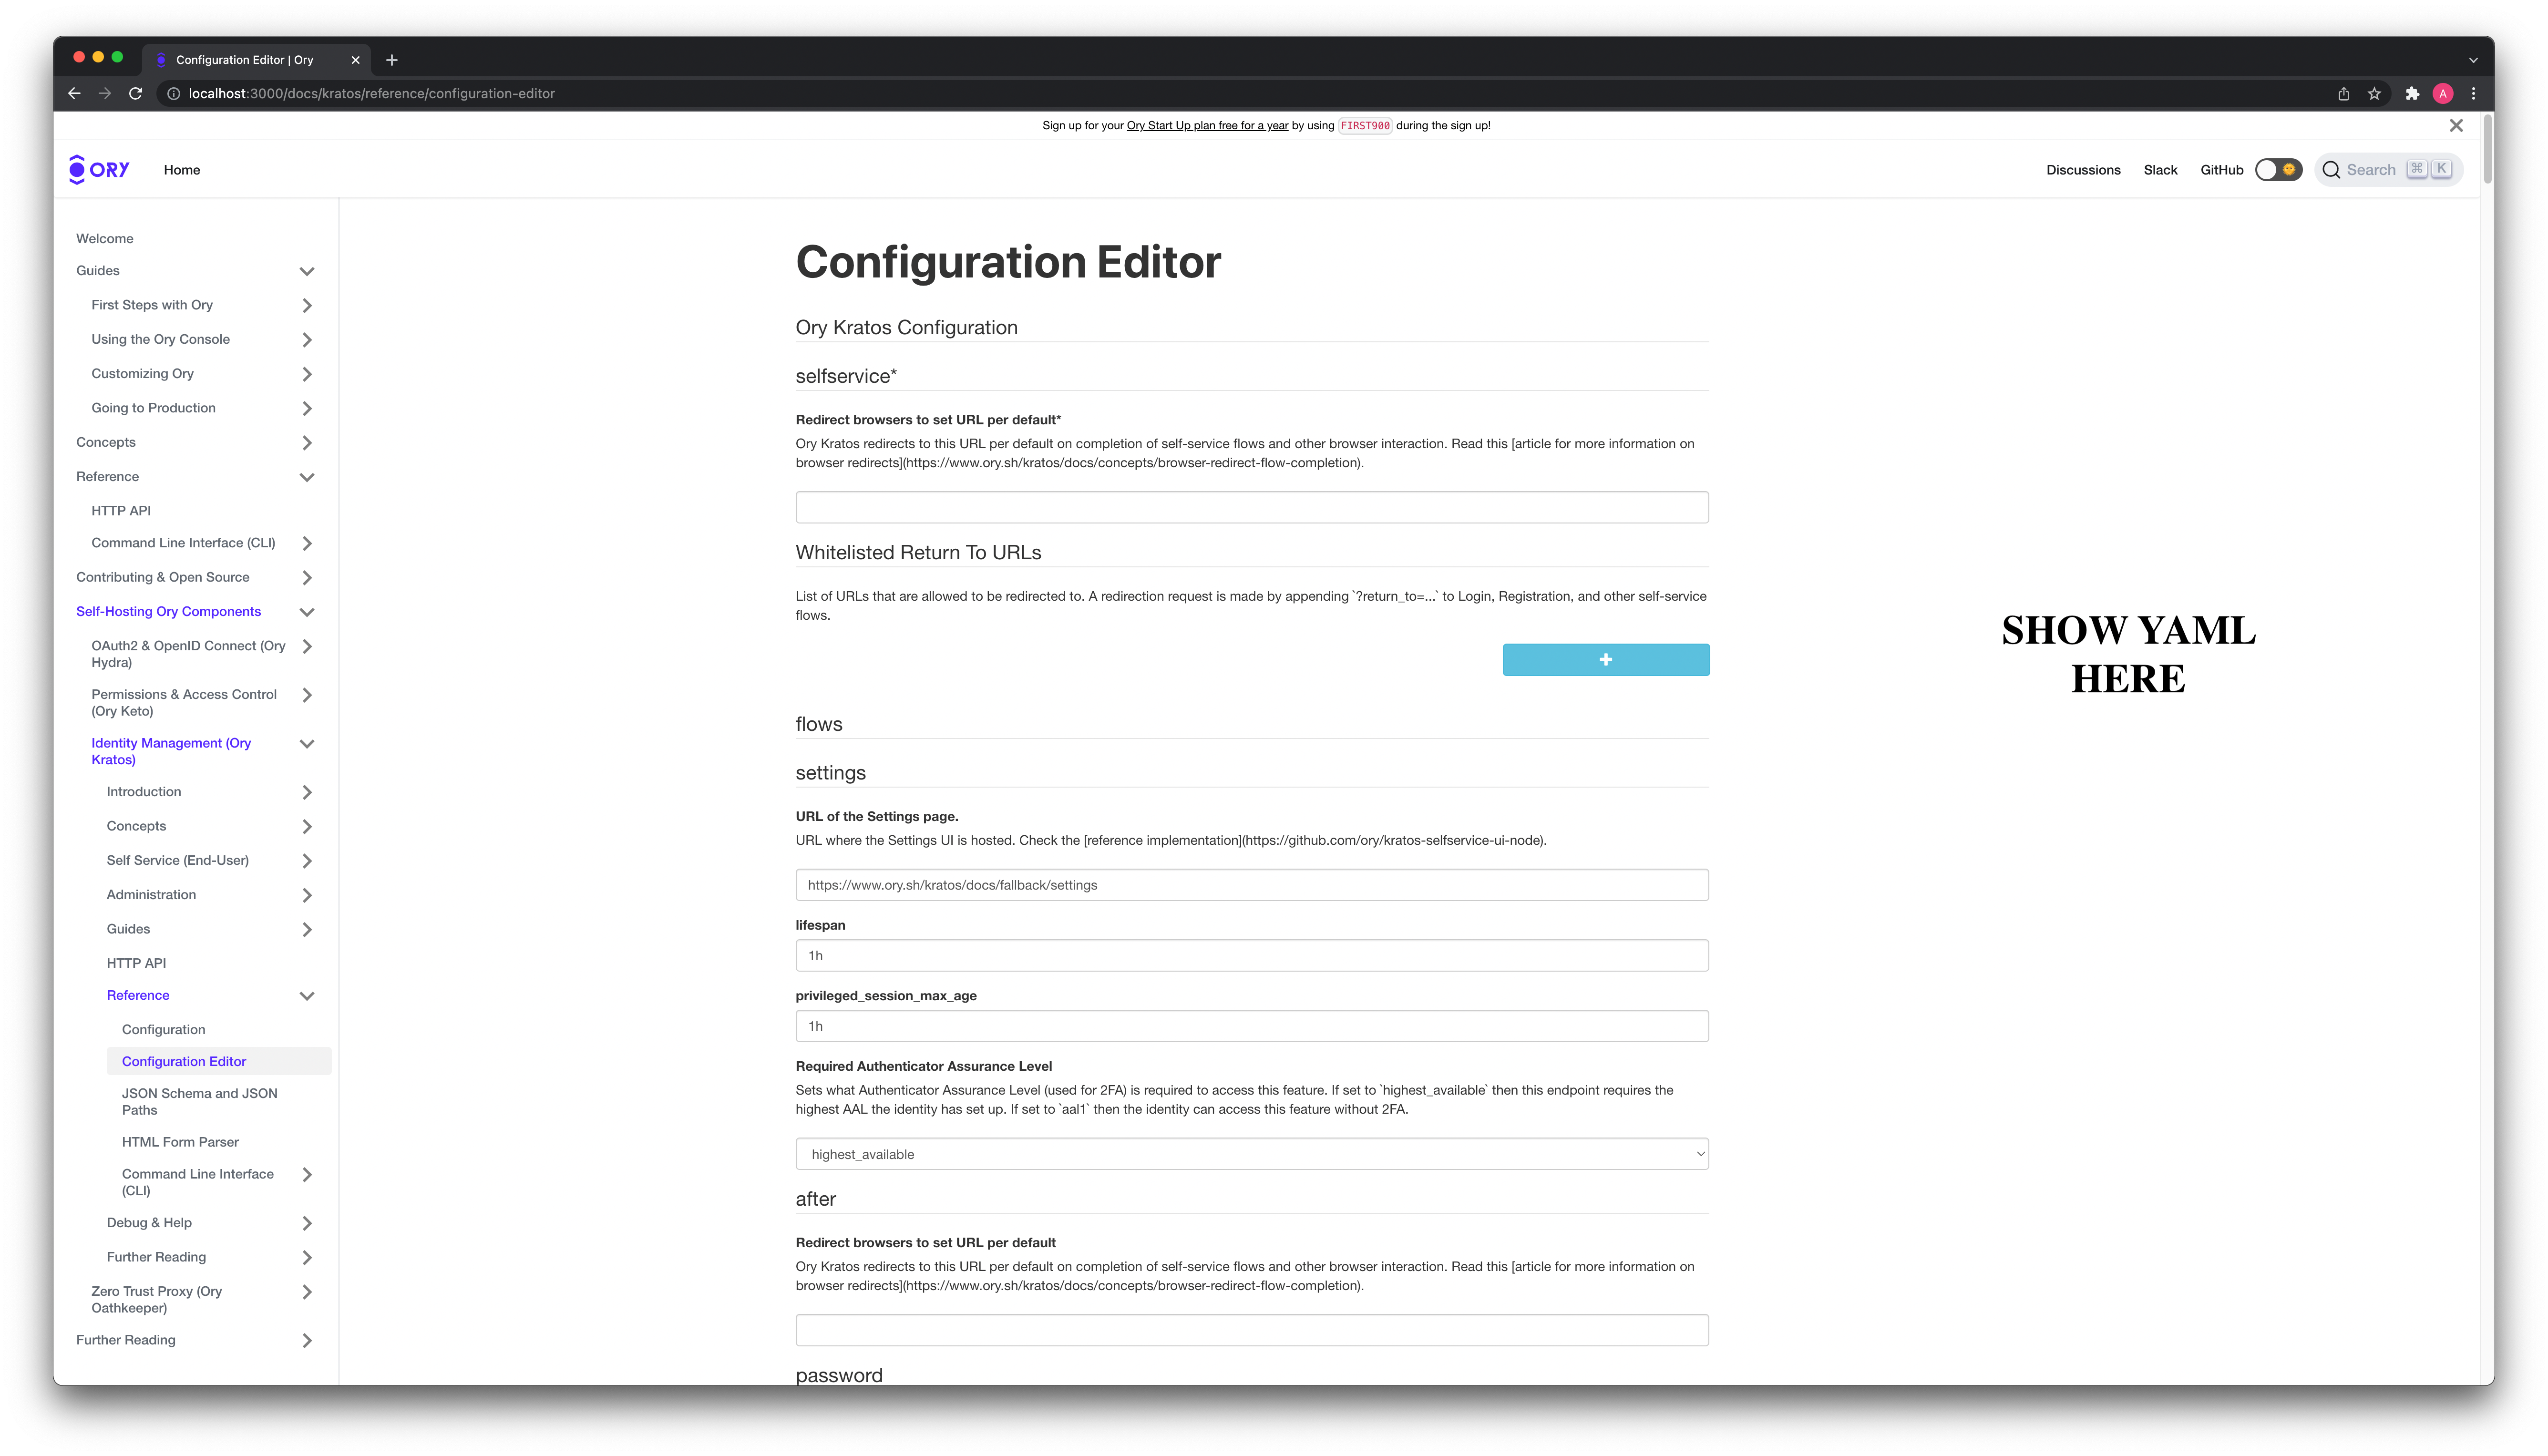2548x1456 pixels.
Task: Open the Required Authenticator Assurance Level dropdown
Action: [x=1251, y=1154]
